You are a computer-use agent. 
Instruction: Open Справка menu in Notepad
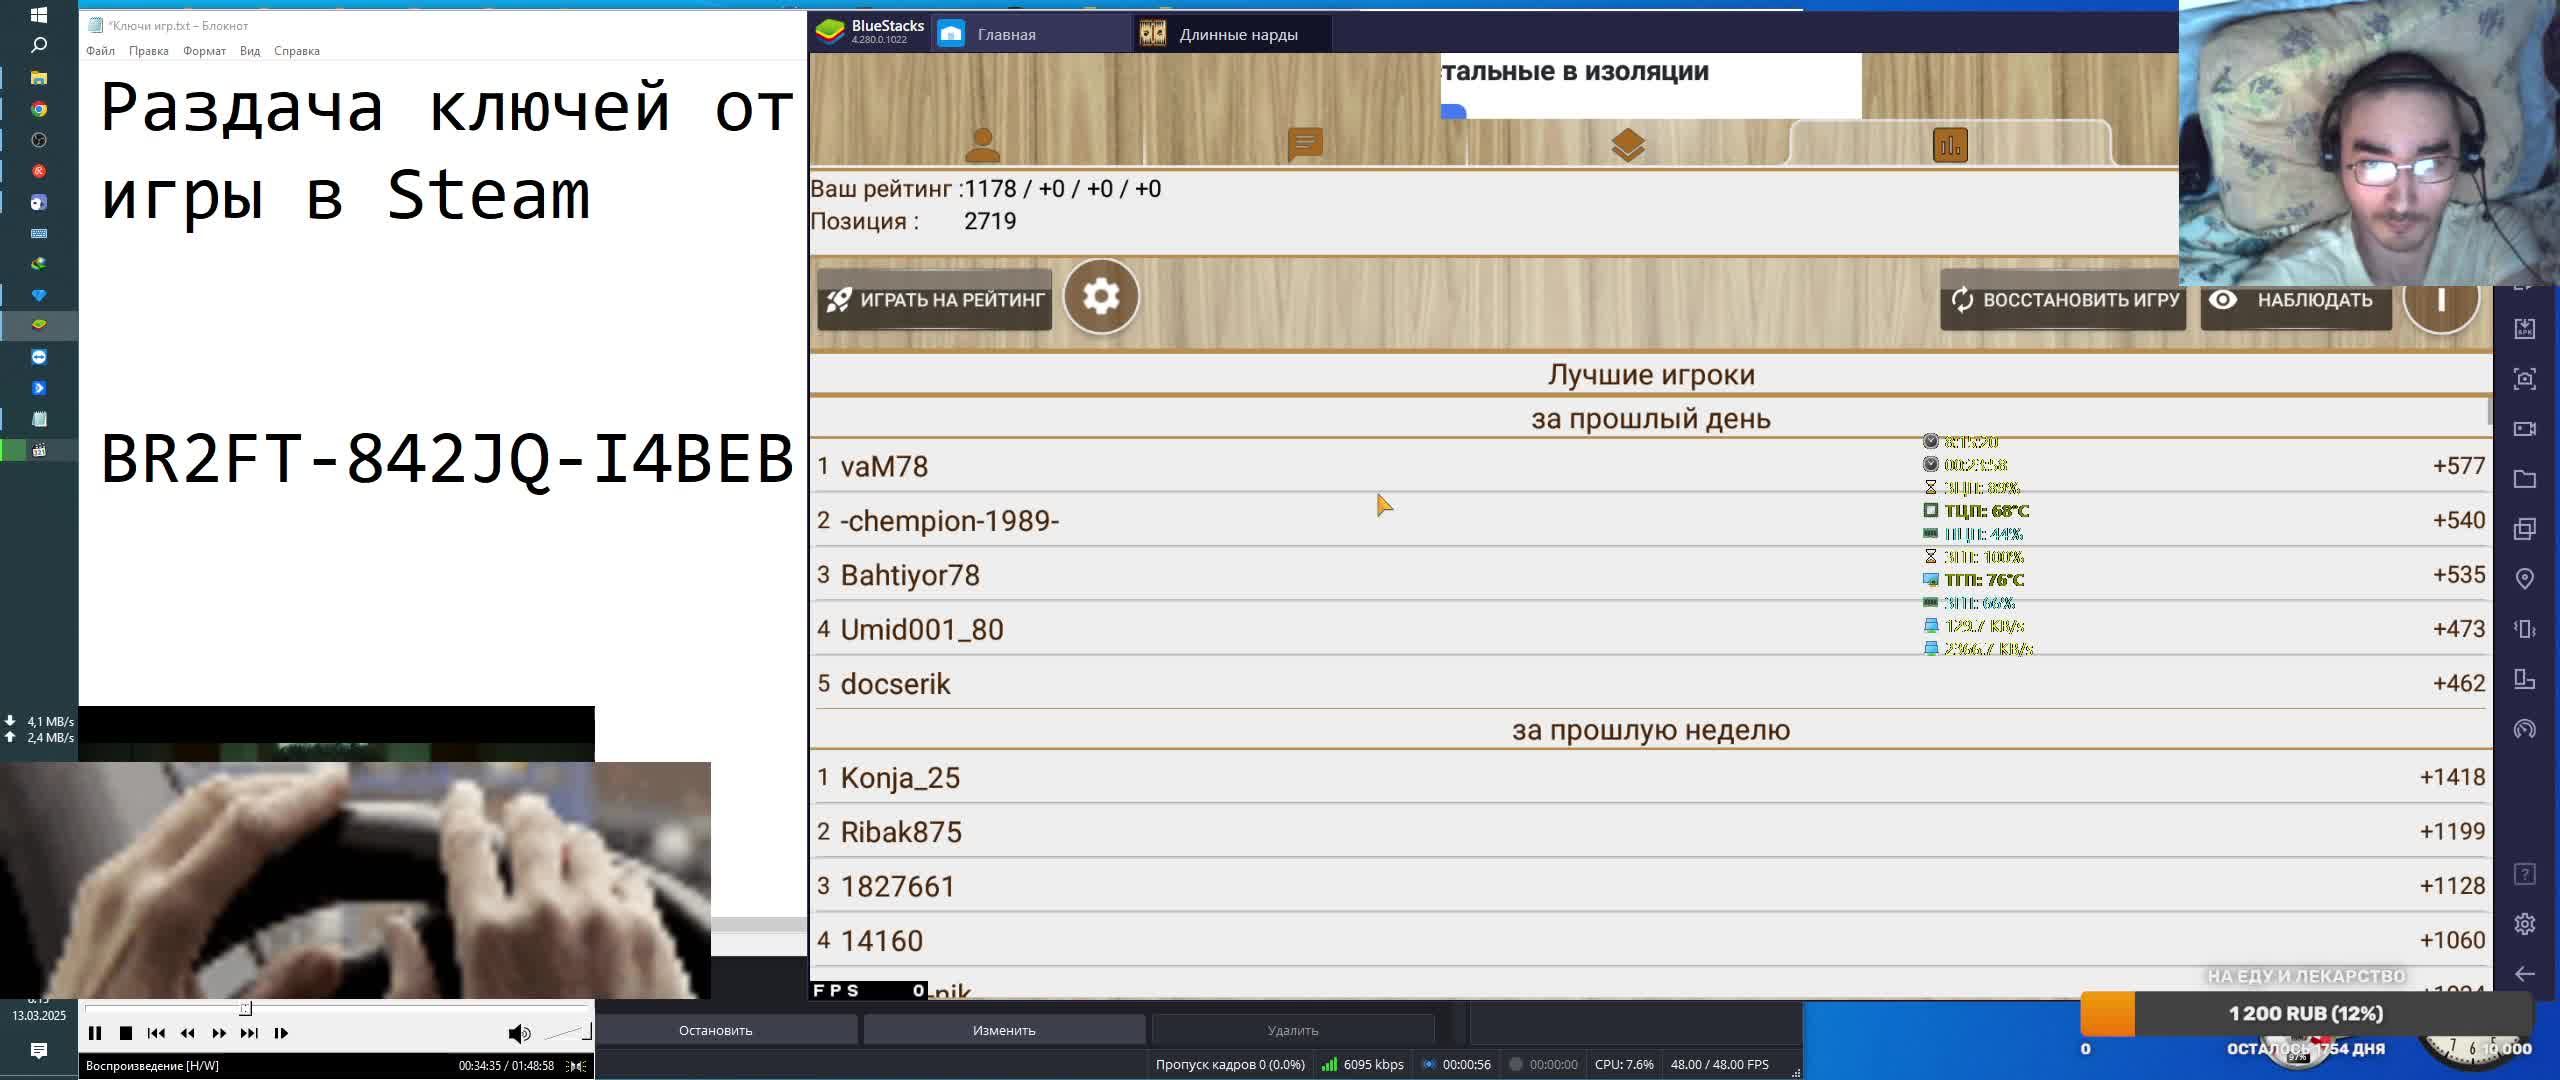click(297, 51)
